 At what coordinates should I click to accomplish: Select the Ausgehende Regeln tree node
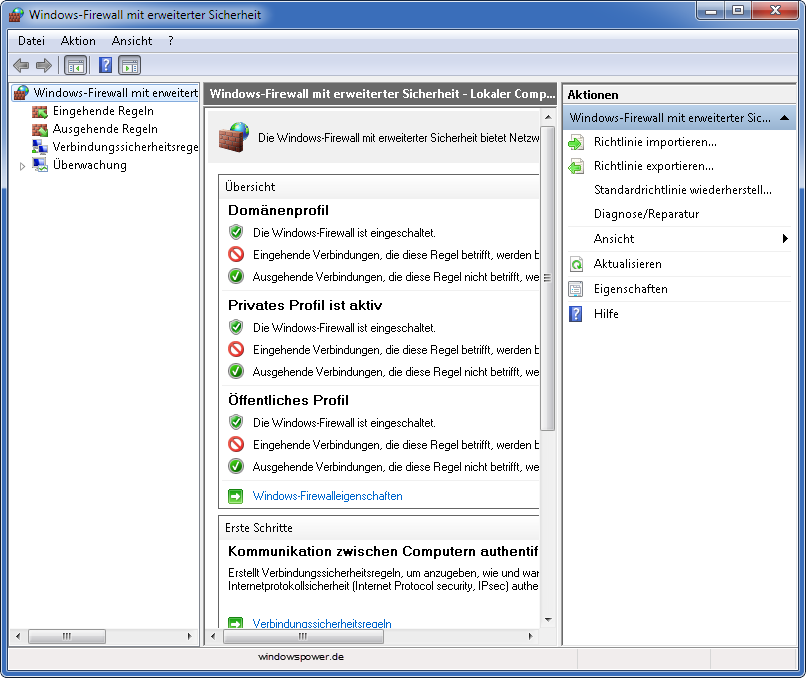pyautogui.click(x=105, y=129)
